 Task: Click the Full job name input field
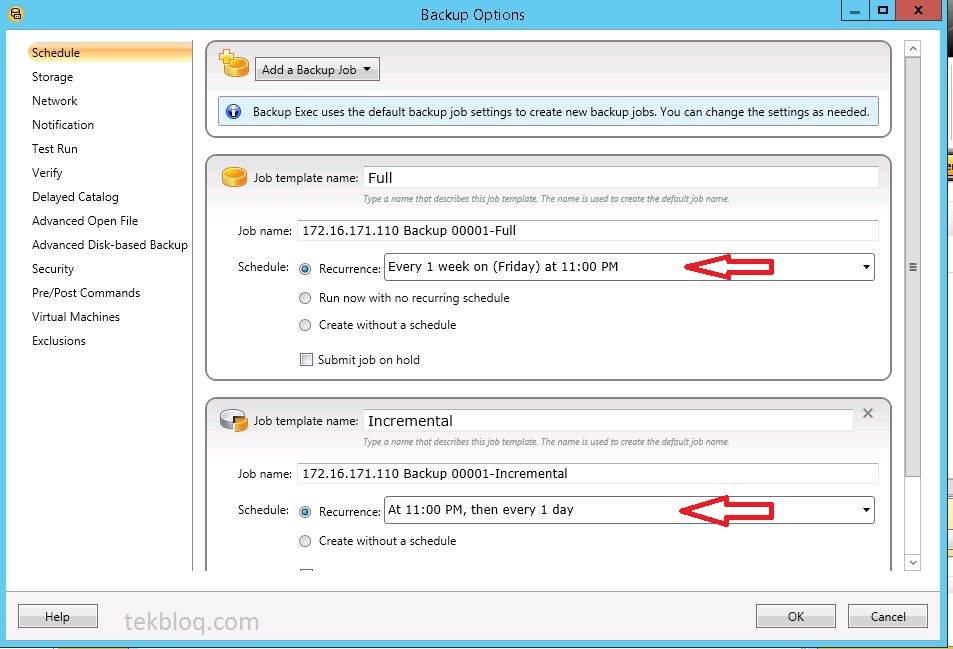click(x=587, y=230)
